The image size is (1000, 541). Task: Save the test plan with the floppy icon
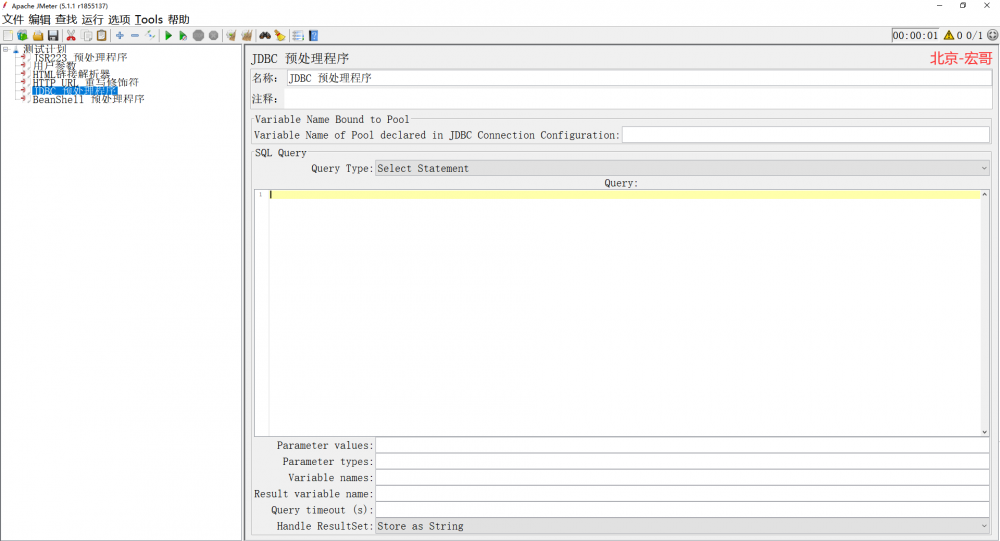(x=53, y=36)
